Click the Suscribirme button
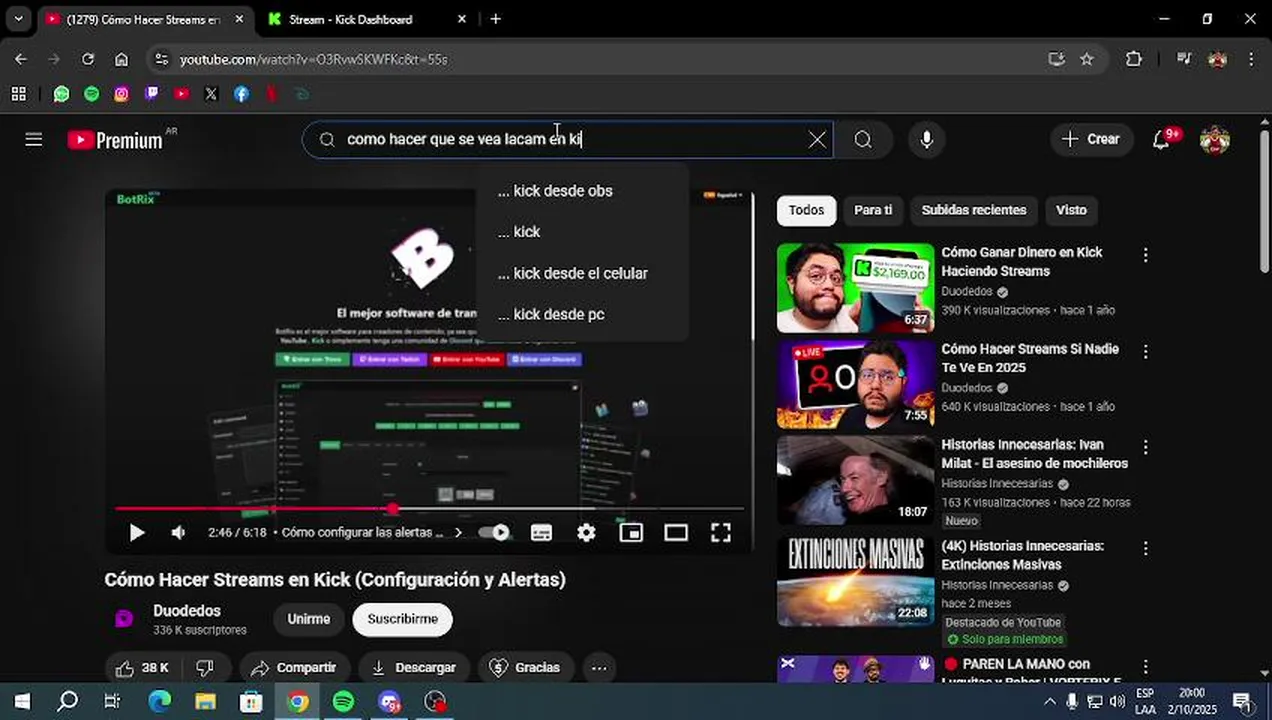Viewport: 1272px width, 720px height. click(x=402, y=619)
